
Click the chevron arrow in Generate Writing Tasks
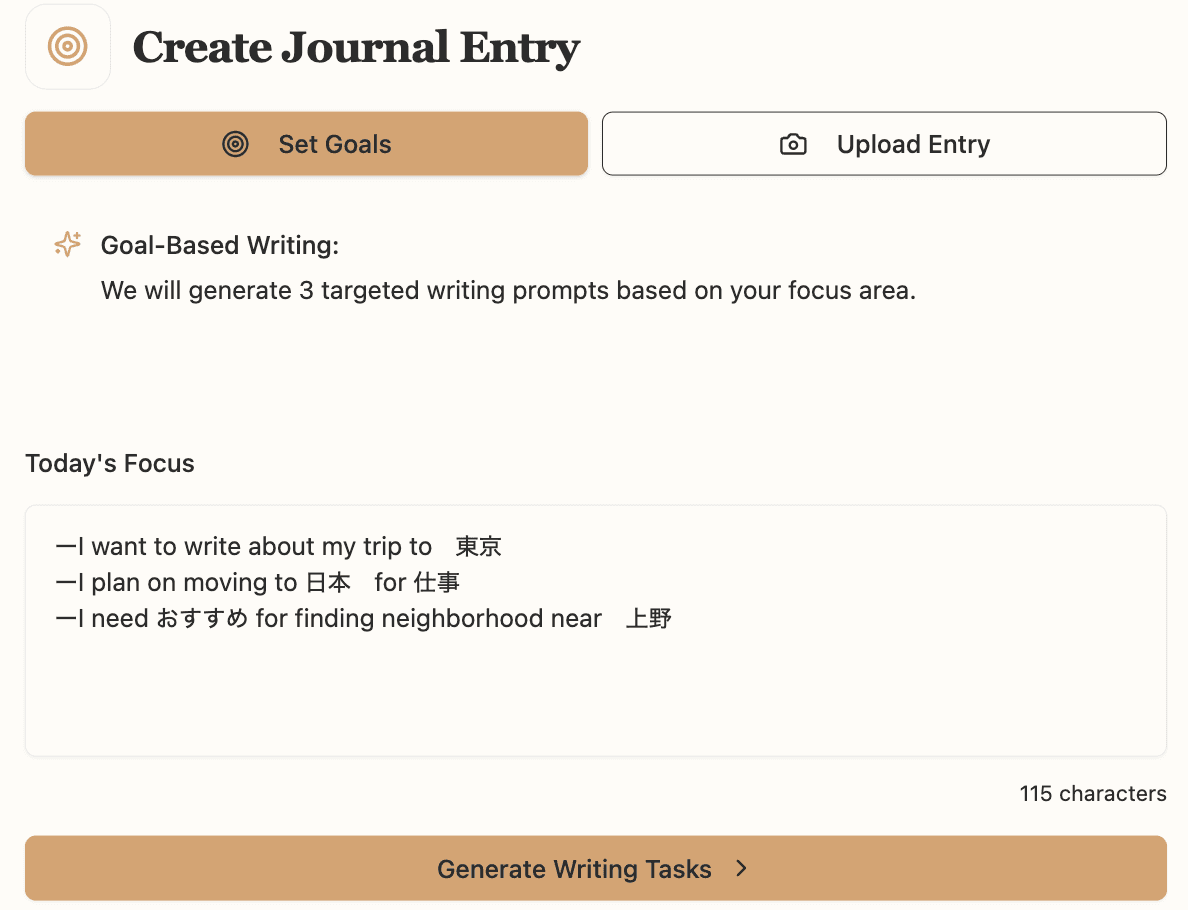741,868
